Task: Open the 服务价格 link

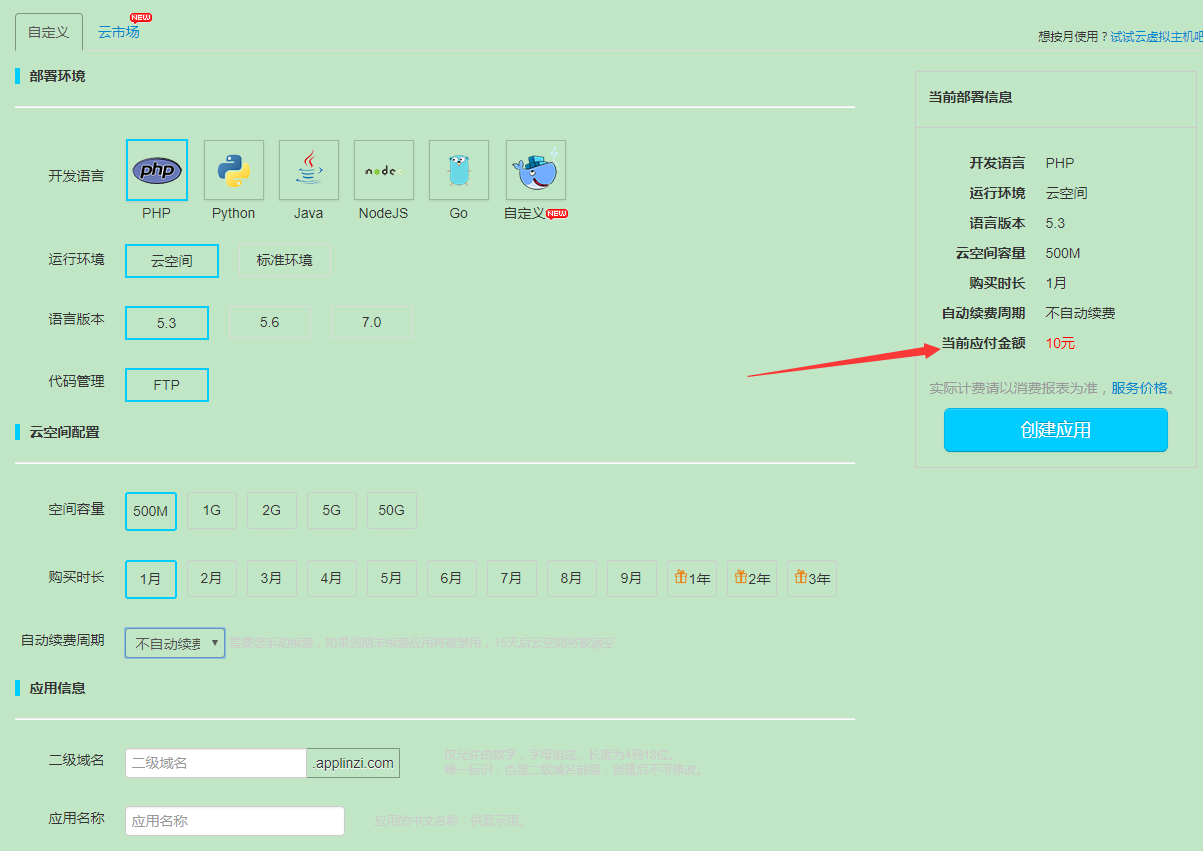Action: tap(1139, 388)
